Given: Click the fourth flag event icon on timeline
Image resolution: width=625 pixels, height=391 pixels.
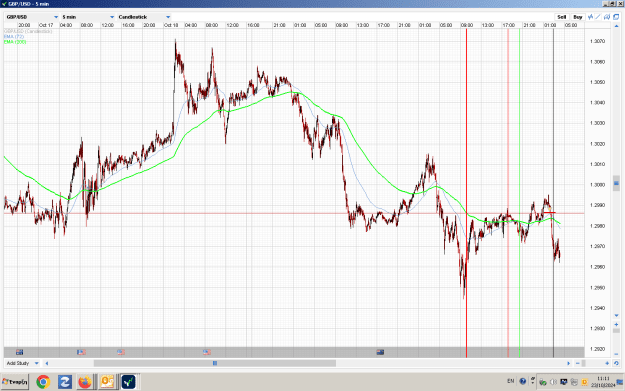Looking at the screenshot, I should point(206,352).
